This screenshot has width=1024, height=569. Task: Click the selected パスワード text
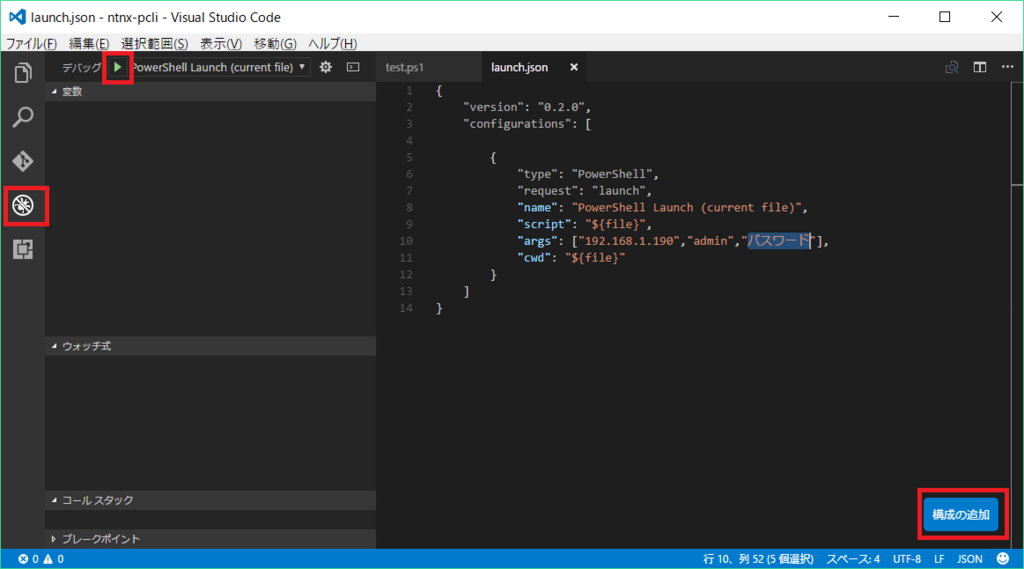point(778,241)
